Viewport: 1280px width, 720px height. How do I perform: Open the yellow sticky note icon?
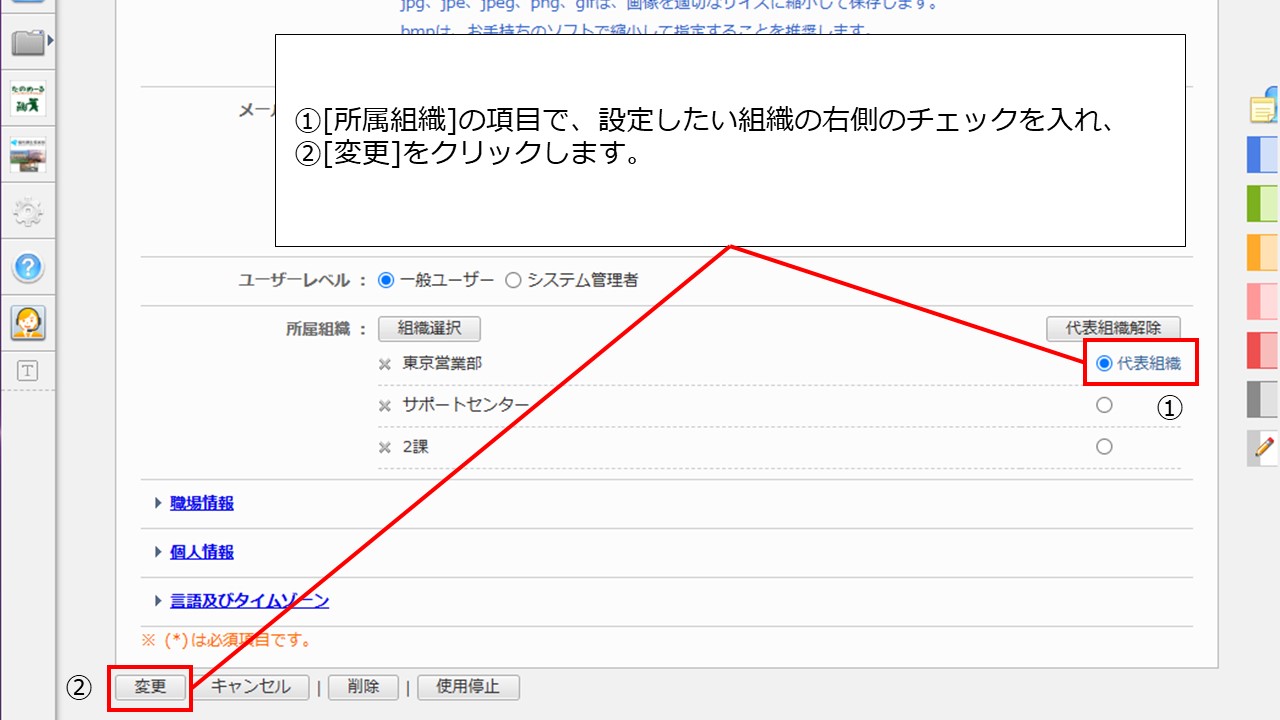click(x=1265, y=106)
